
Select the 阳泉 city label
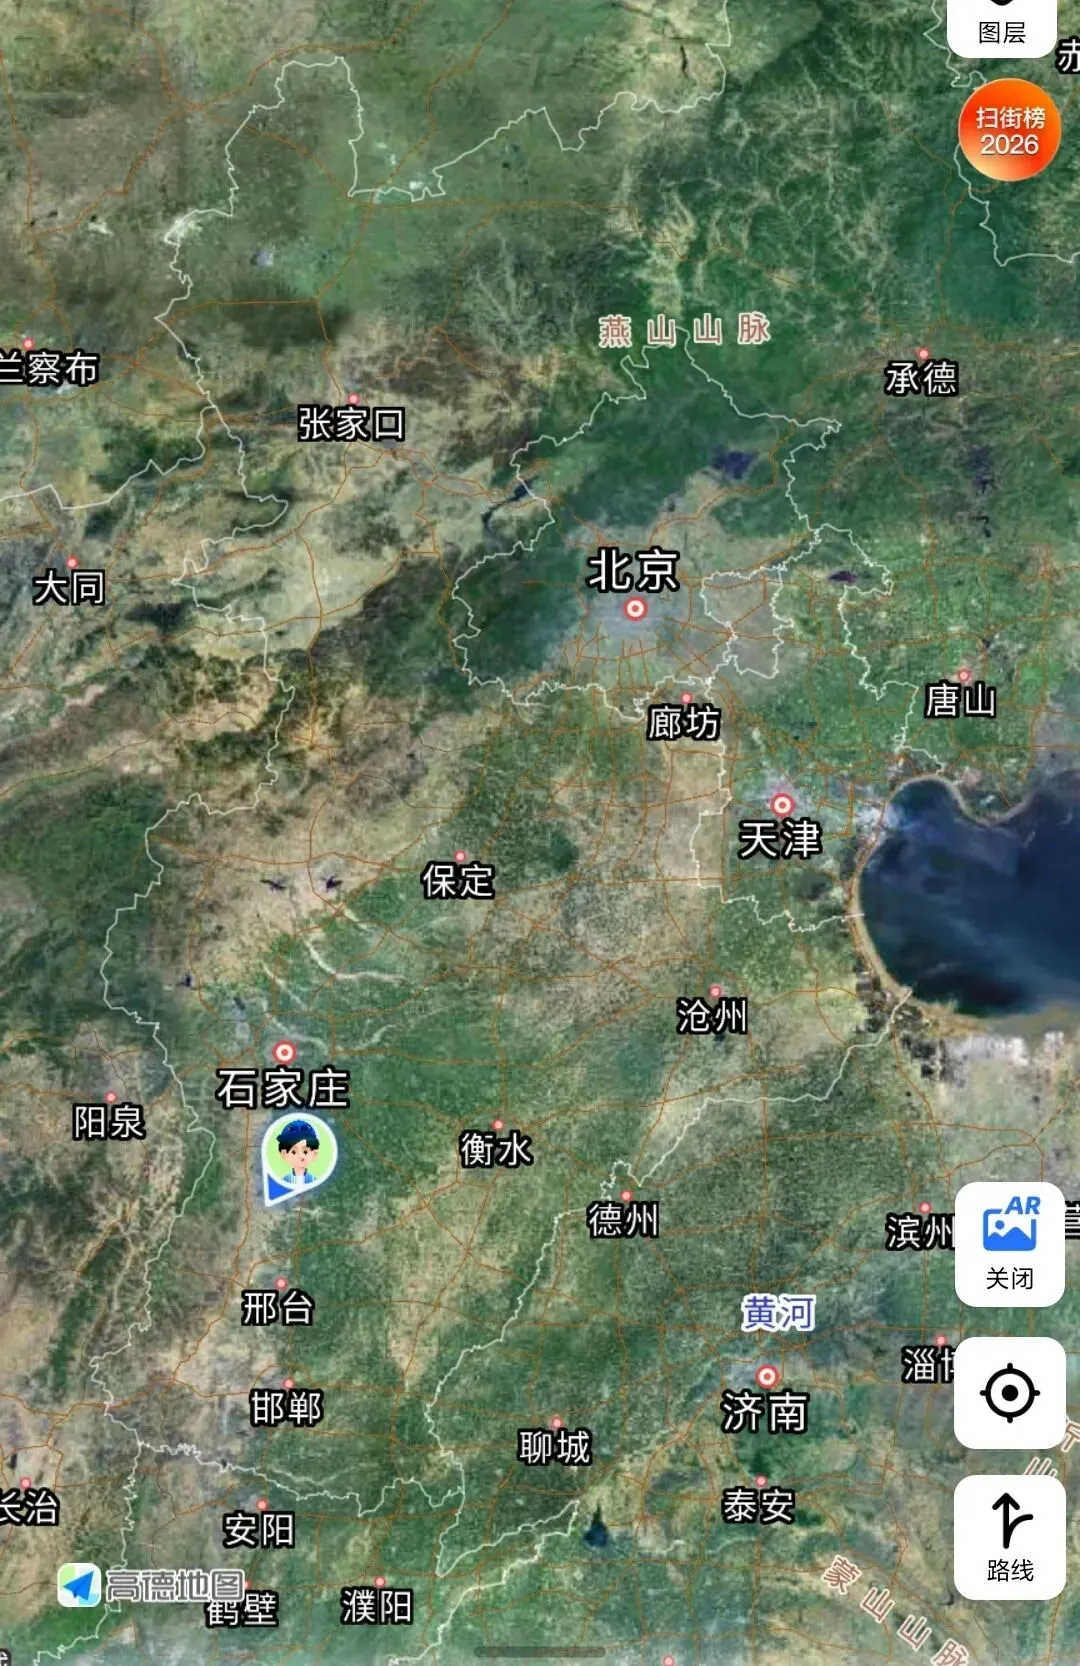pos(109,1122)
